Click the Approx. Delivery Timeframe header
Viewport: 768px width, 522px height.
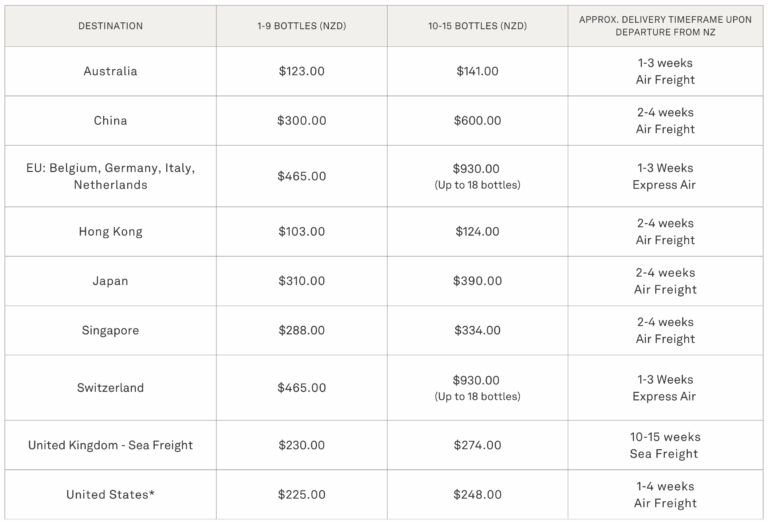(x=665, y=26)
